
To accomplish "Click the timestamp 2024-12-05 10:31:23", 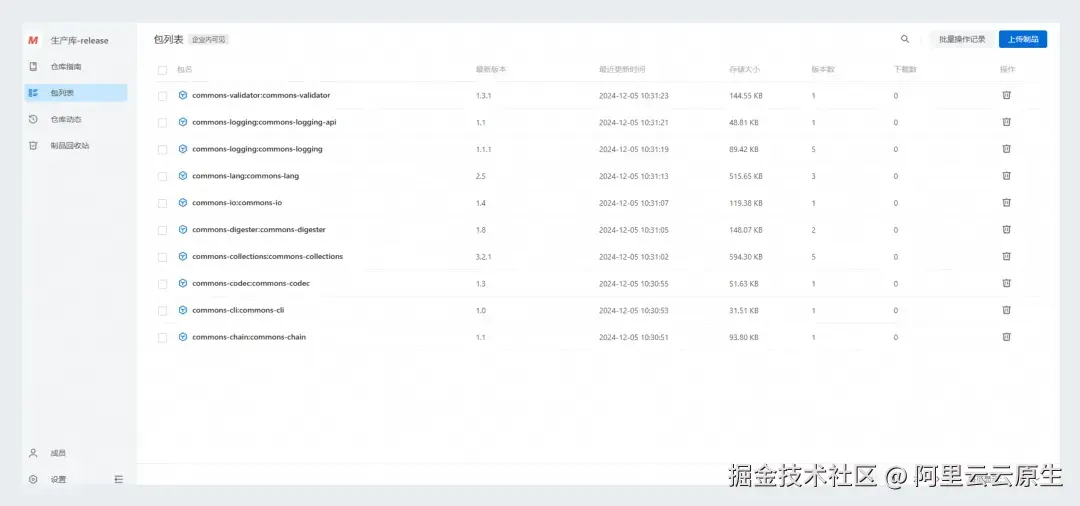I will pos(634,96).
